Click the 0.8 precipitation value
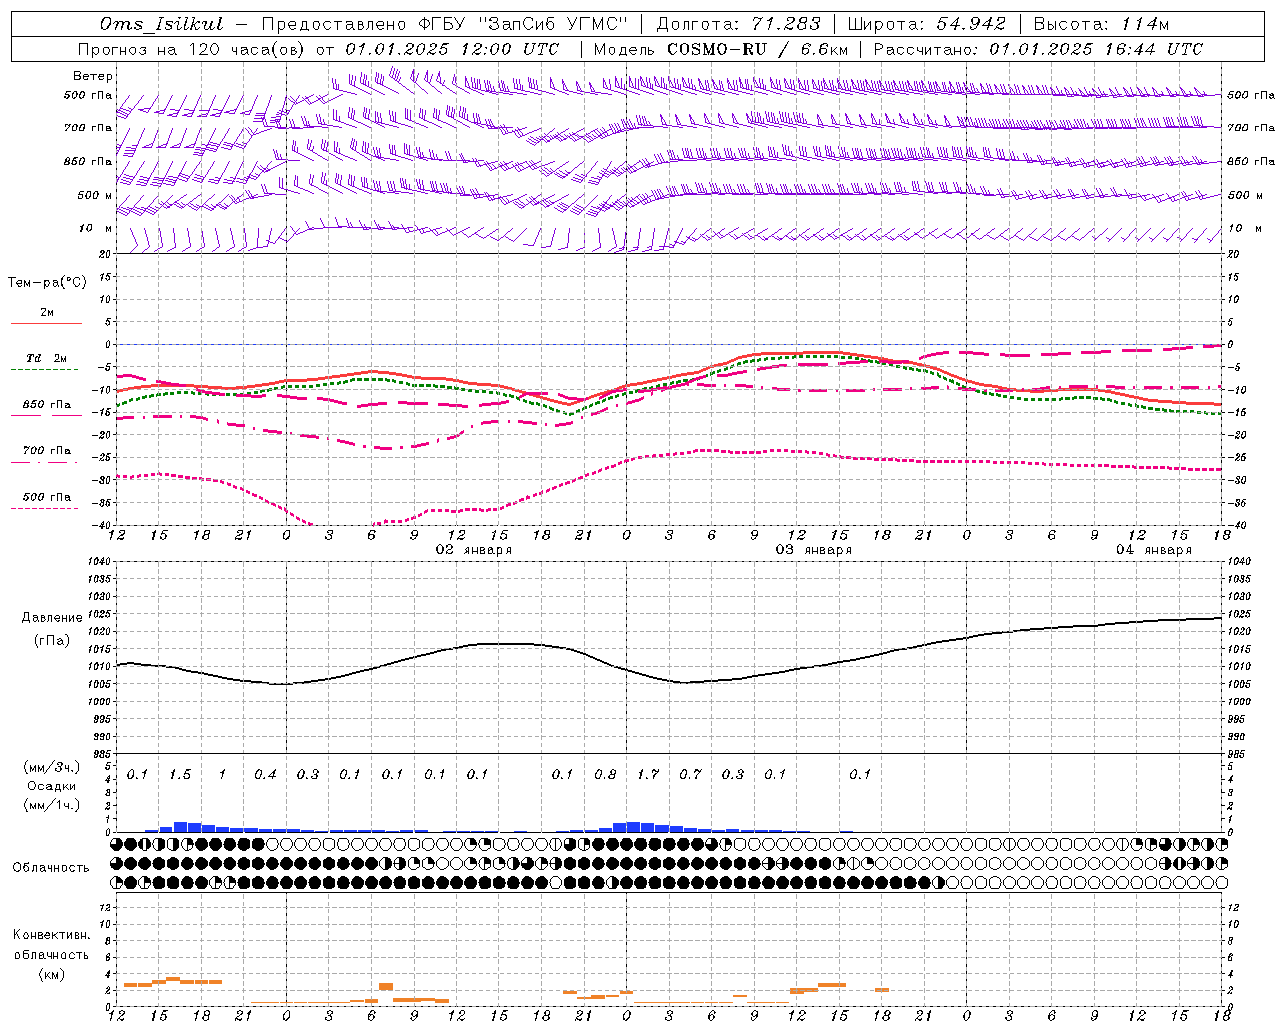The width and height of the screenshot is (1280, 1024). 605,775
